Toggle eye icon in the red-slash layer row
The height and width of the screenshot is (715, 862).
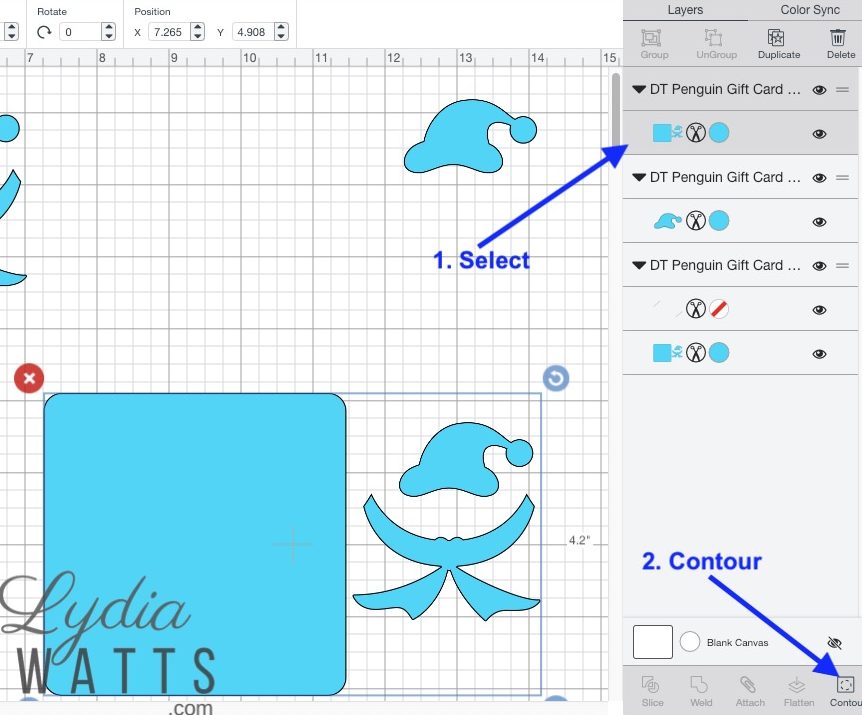tap(819, 310)
